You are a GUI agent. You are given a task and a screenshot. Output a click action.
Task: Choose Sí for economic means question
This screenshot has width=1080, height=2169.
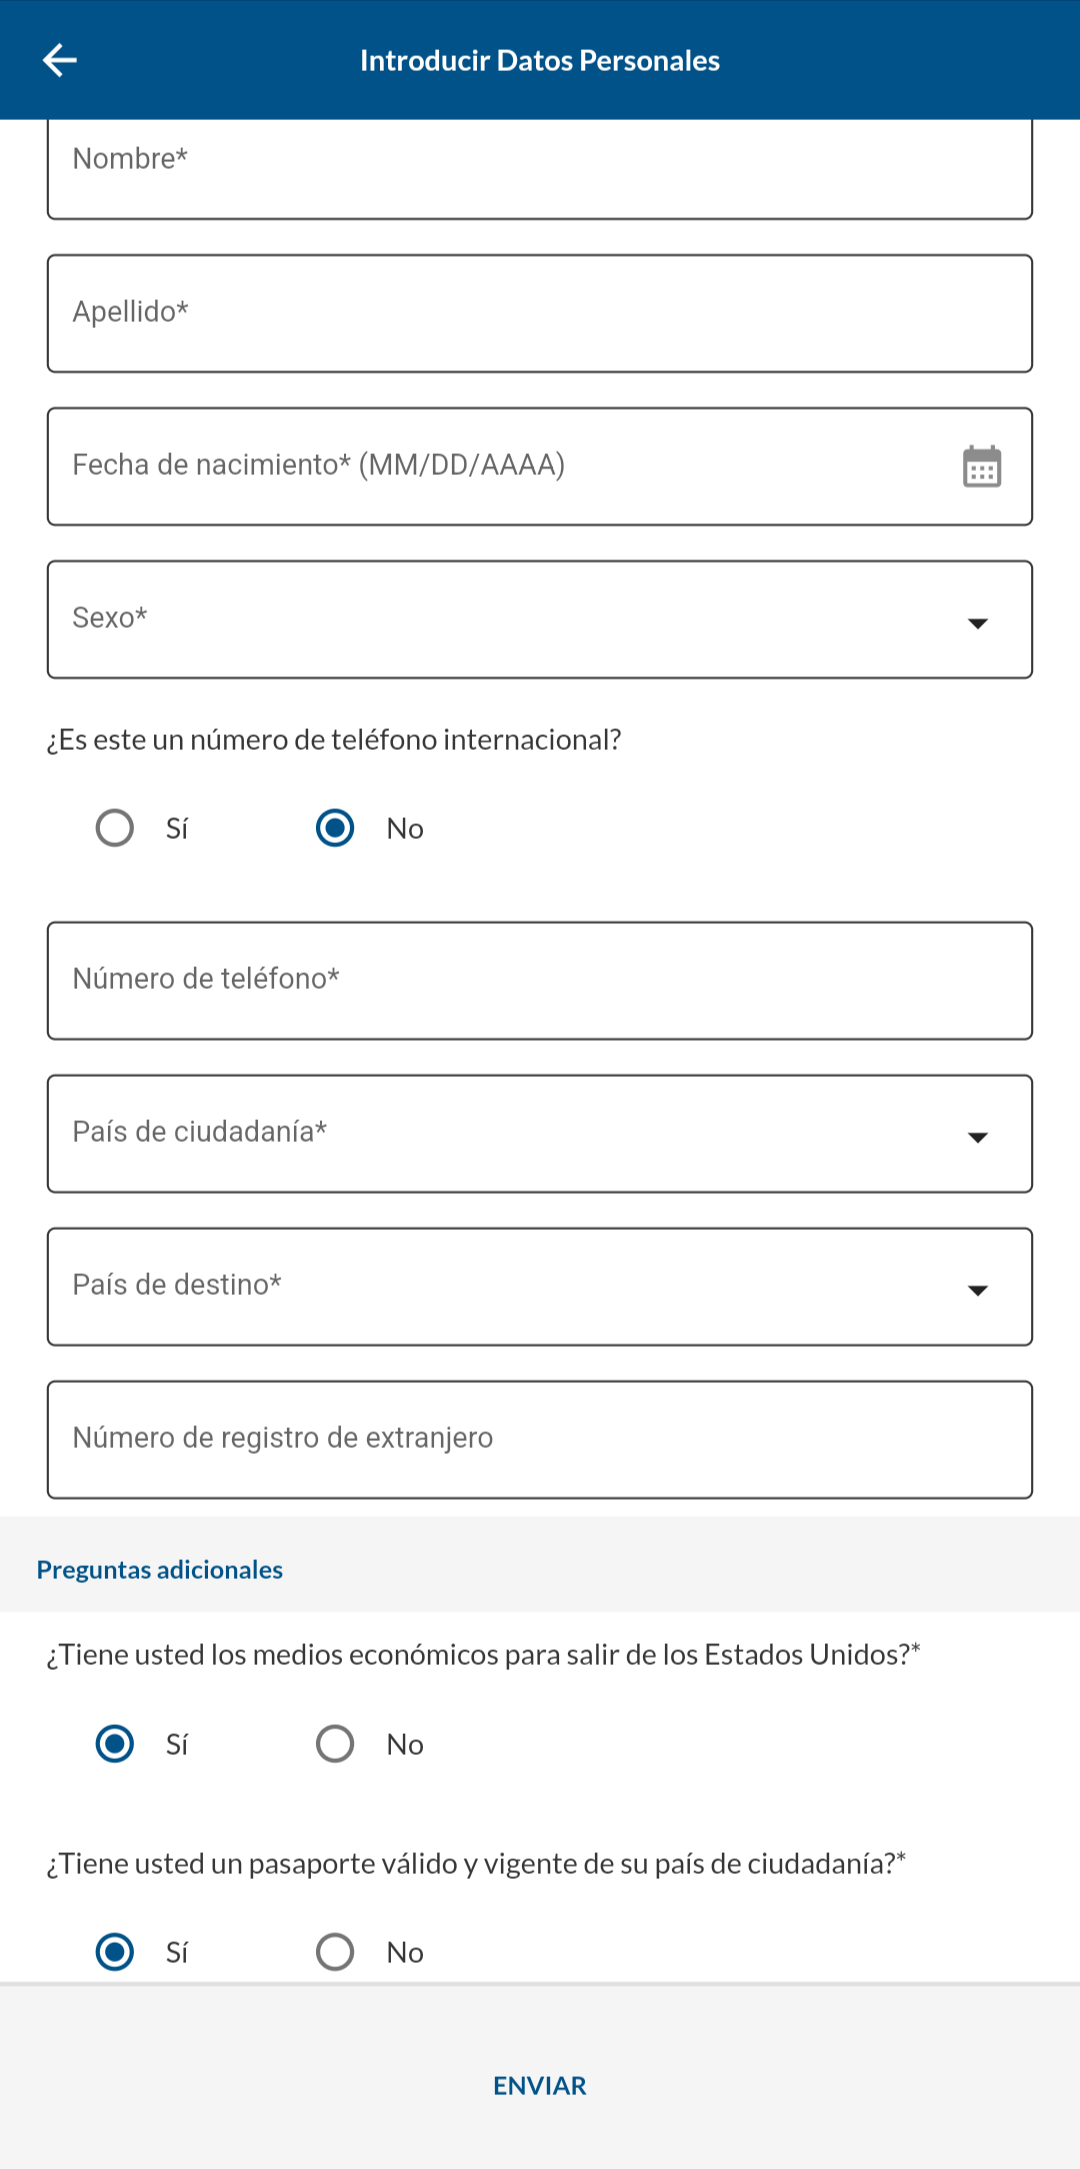(x=115, y=1744)
